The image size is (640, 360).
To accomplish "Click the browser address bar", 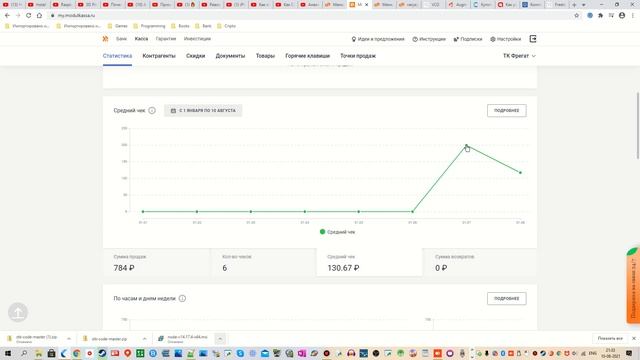I will (x=310, y=16).
